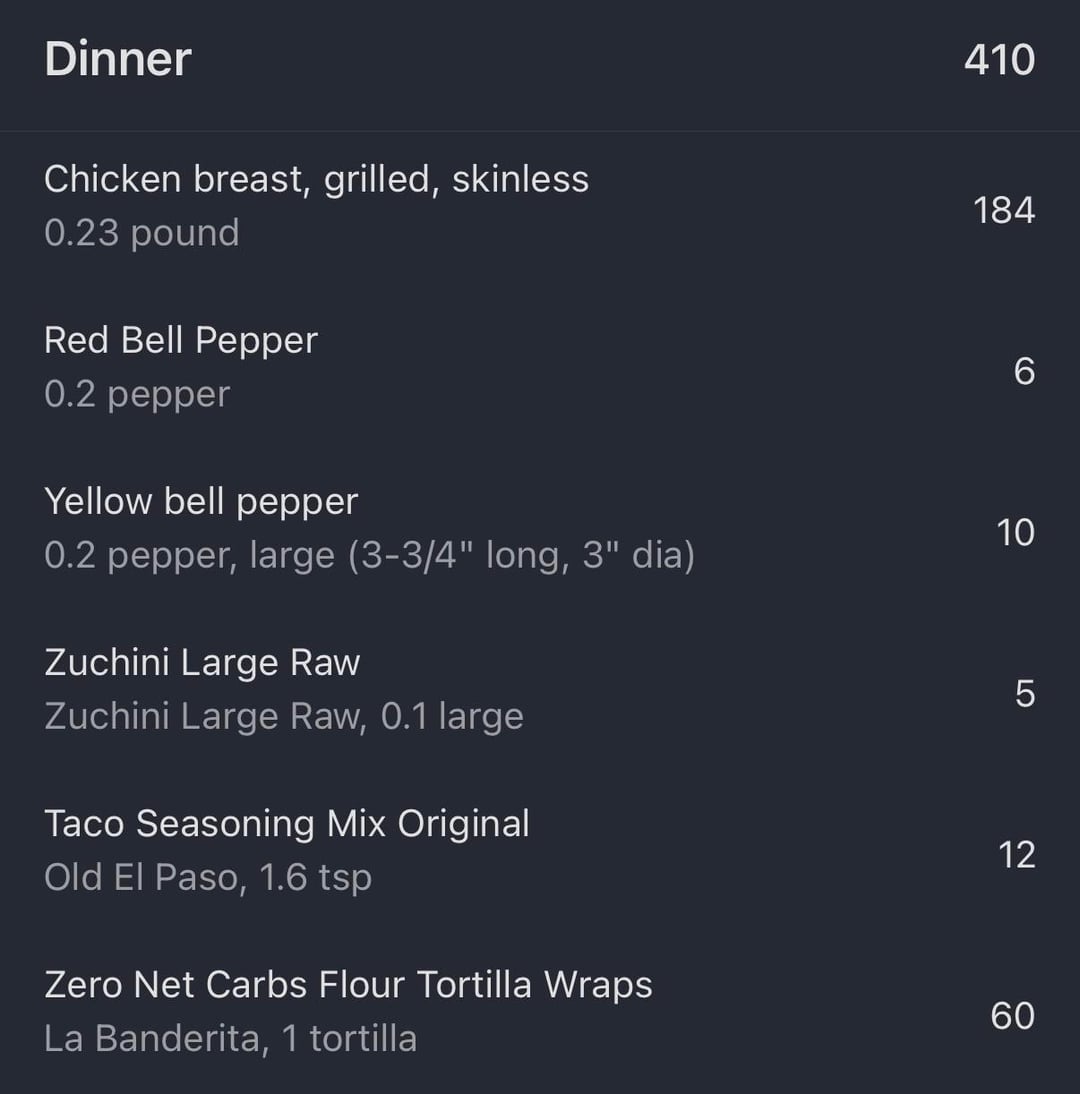Tap the 5 calorie value for zucchini
1080x1094 pixels.
(1024, 693)
